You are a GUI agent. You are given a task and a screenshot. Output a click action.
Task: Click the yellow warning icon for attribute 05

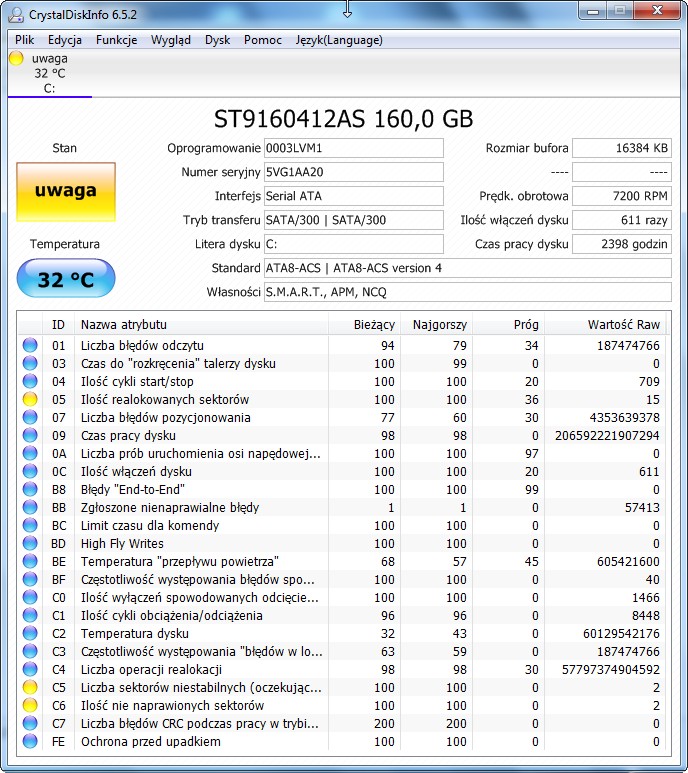click(30, 399)
